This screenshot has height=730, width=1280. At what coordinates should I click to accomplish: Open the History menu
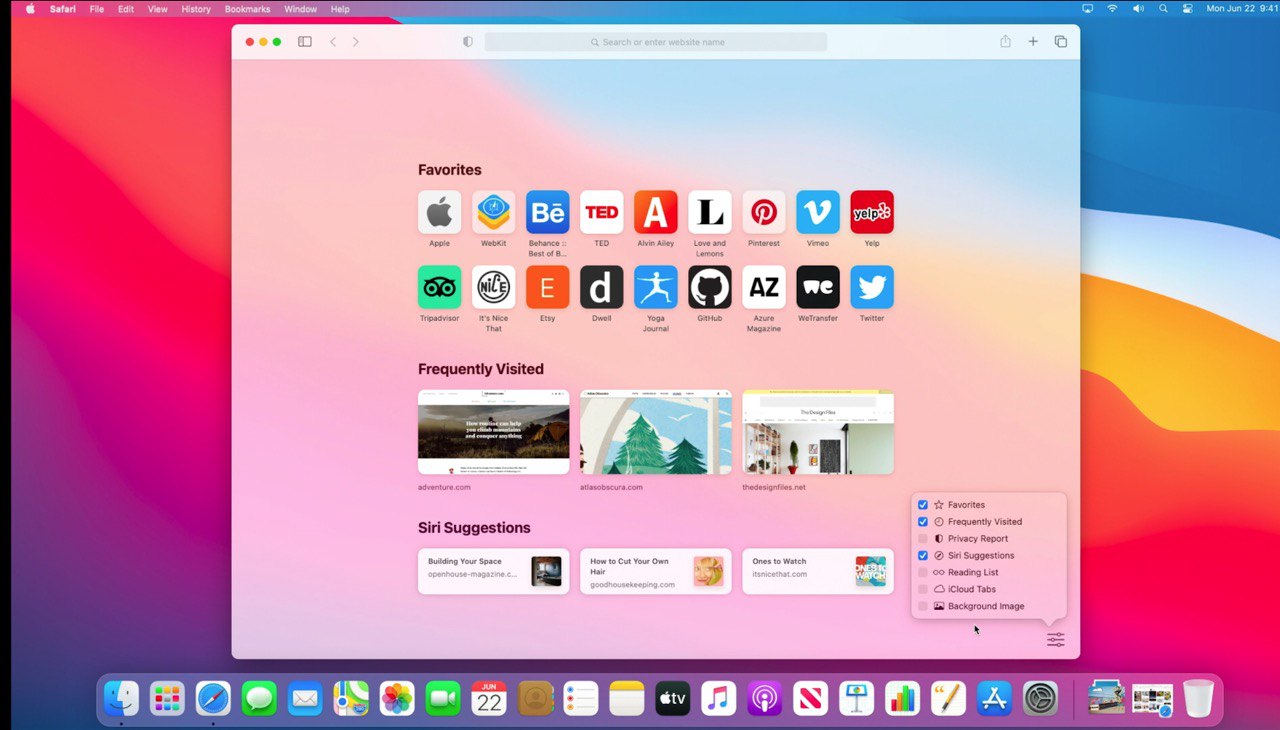pos(196,9)
